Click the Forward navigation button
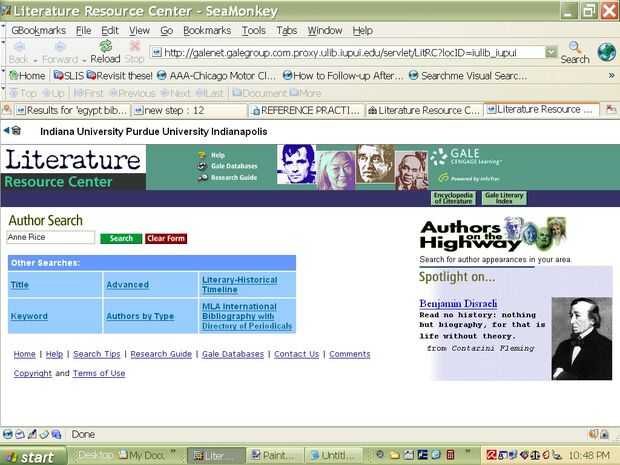 [x=60, y=52]
